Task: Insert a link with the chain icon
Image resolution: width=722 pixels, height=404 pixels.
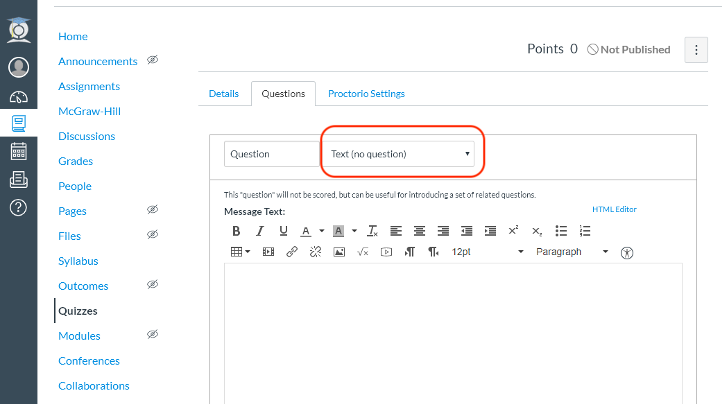Action: (x=292, y=252)
